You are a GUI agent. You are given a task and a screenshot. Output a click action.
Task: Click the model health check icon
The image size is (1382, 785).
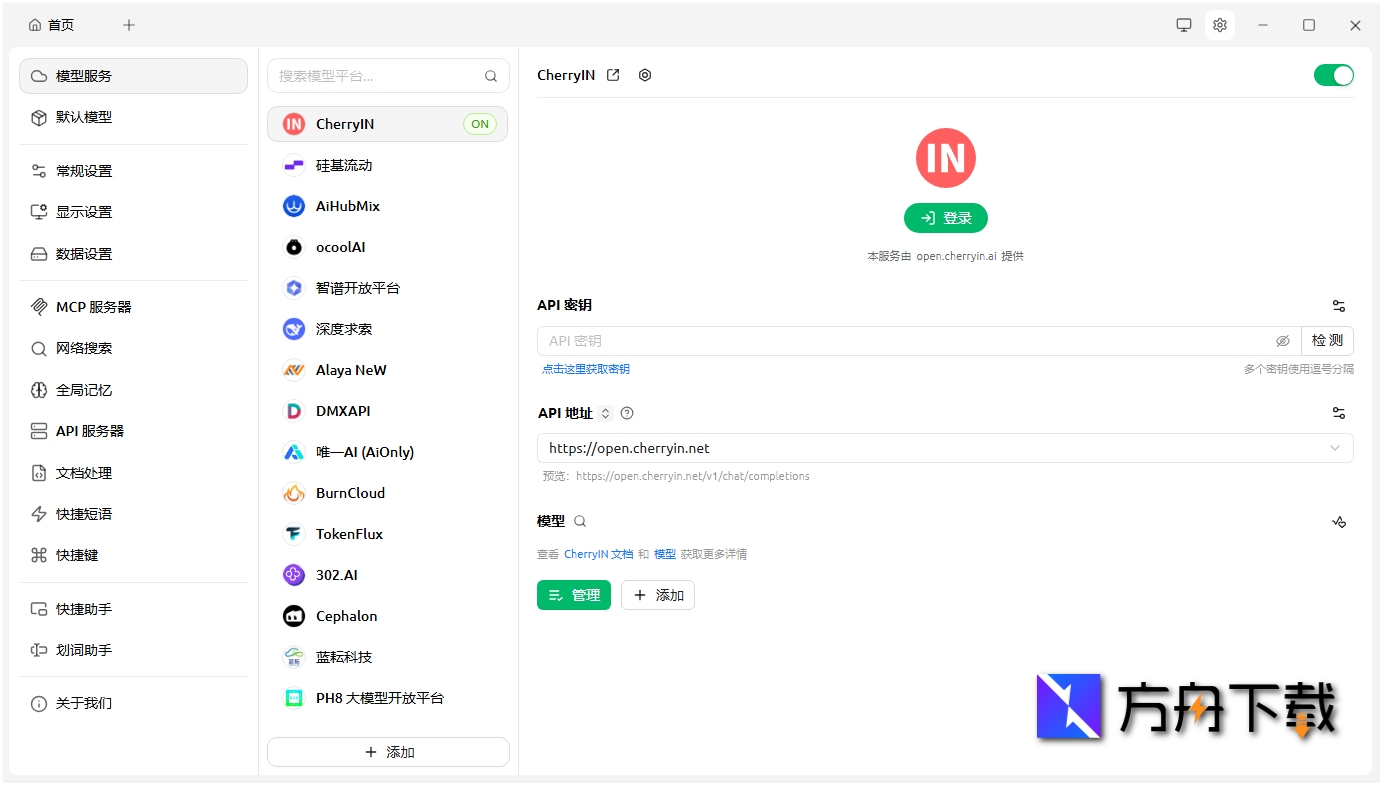[1339, 522]
